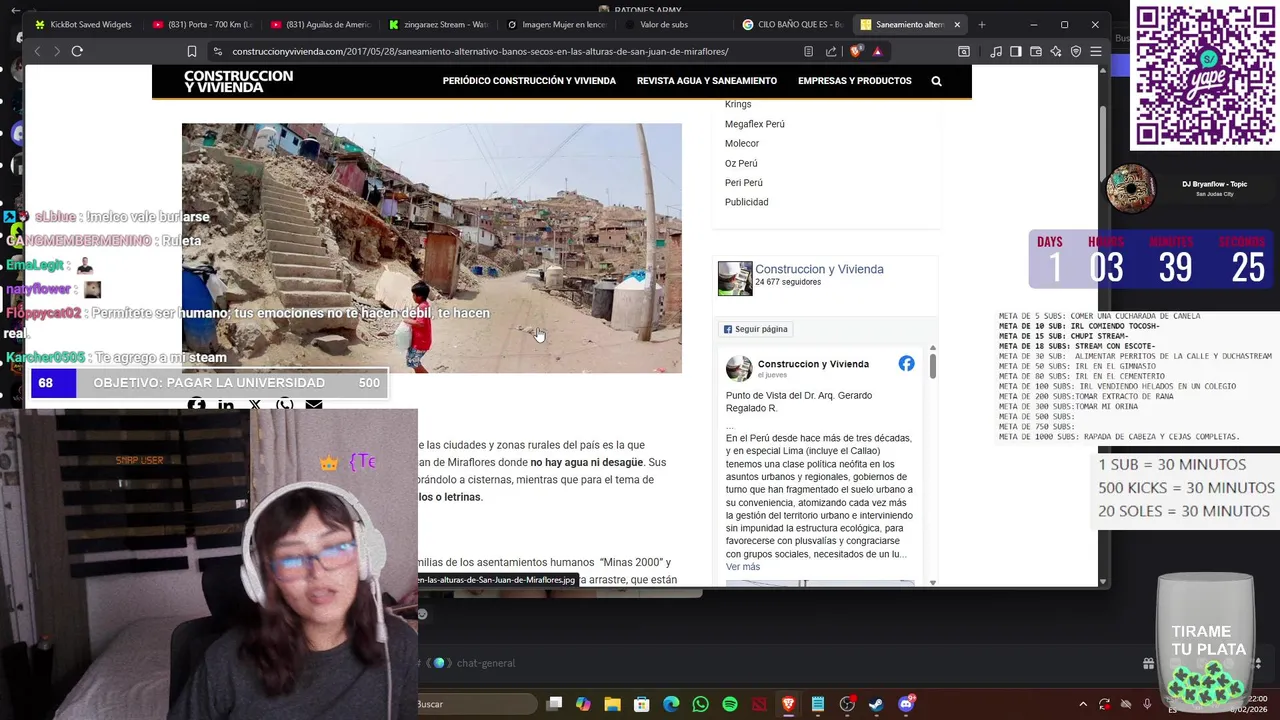
Task: Switch to Aguilas de America tab
Action: tap(320, 24)
